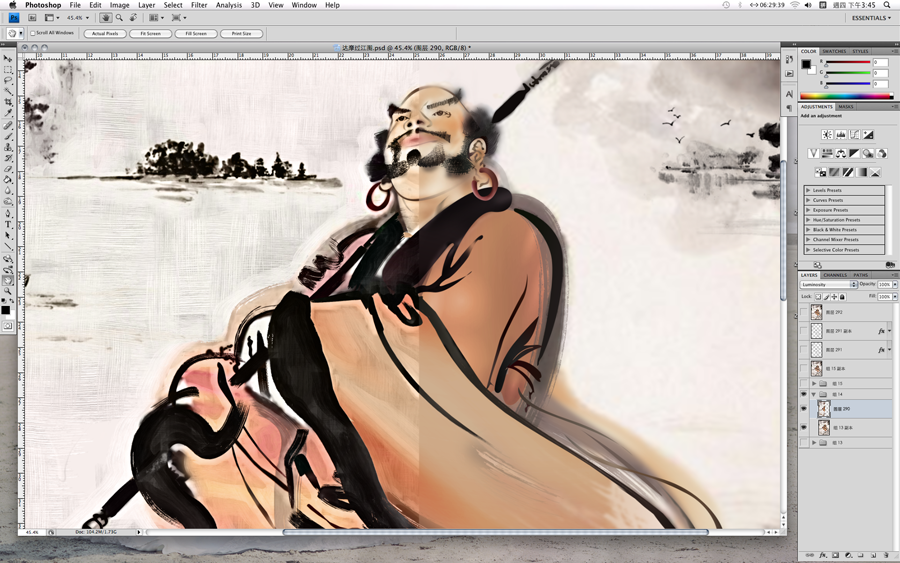Select the Lasso tool
Viewport: 900px width, 563px height.
pos(7,81)
